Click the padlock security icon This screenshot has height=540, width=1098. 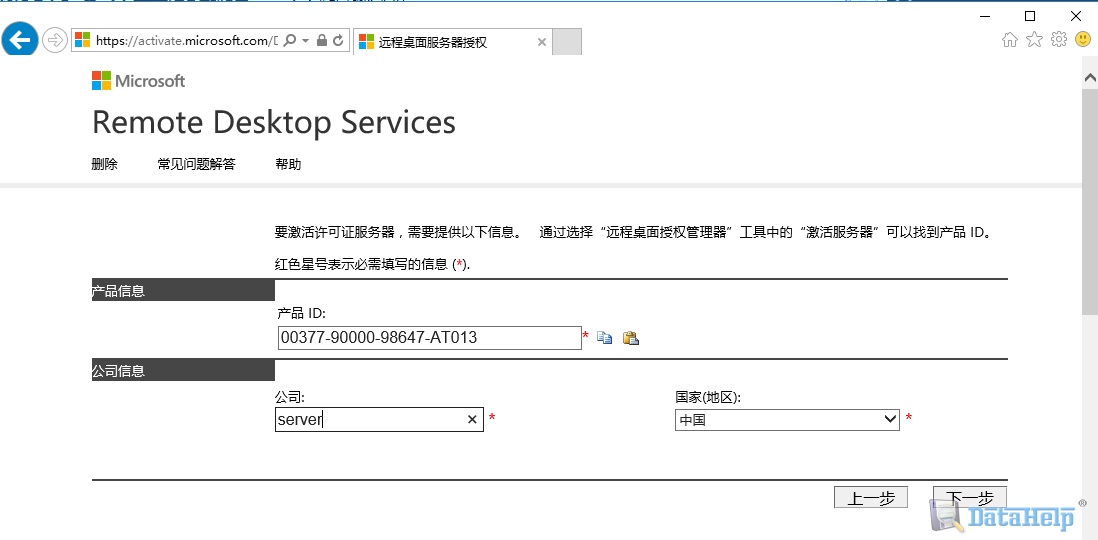pos(322,41)
